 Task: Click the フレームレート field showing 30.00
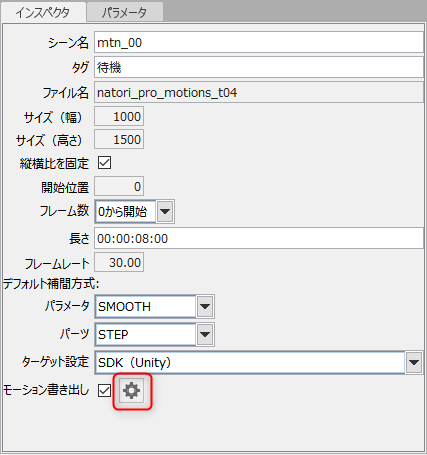tap(119, 262)
